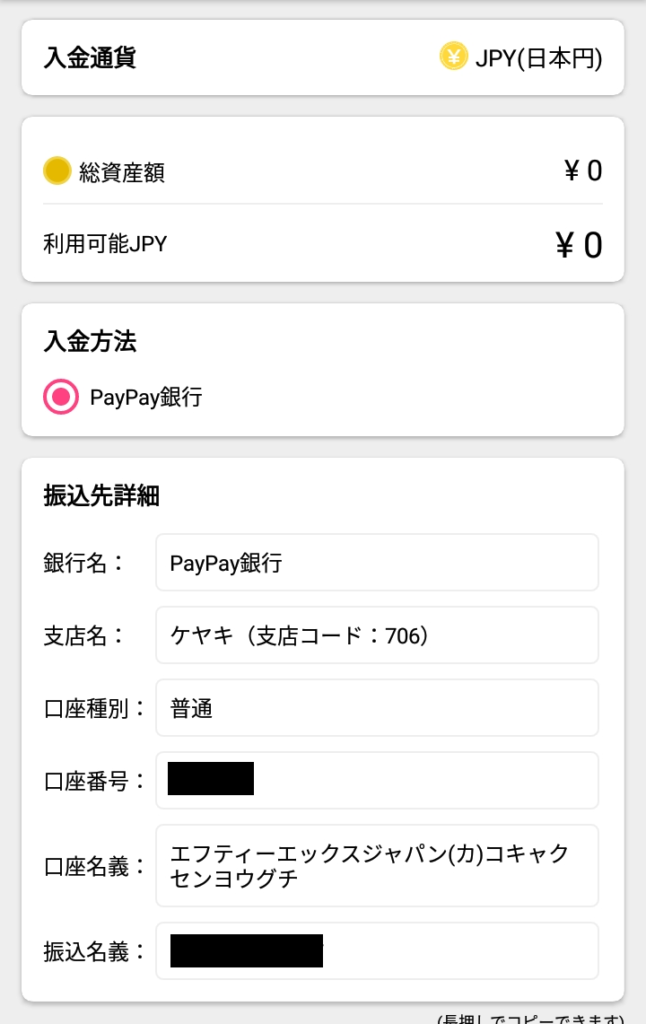Viewport: 646px width, 1024px height.
Task: Click the yen coin icon beside JPY
Action: (453, 57)
